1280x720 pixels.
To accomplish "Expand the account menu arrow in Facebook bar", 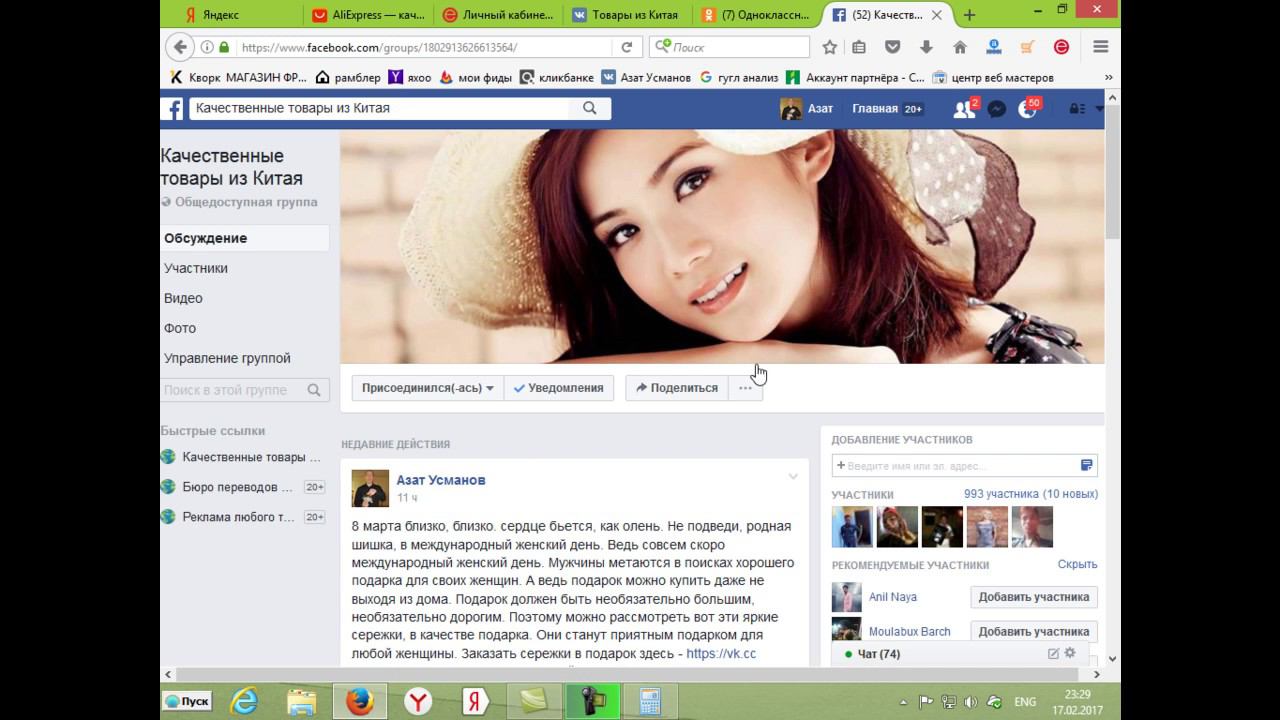I will tap(1099, 108).
